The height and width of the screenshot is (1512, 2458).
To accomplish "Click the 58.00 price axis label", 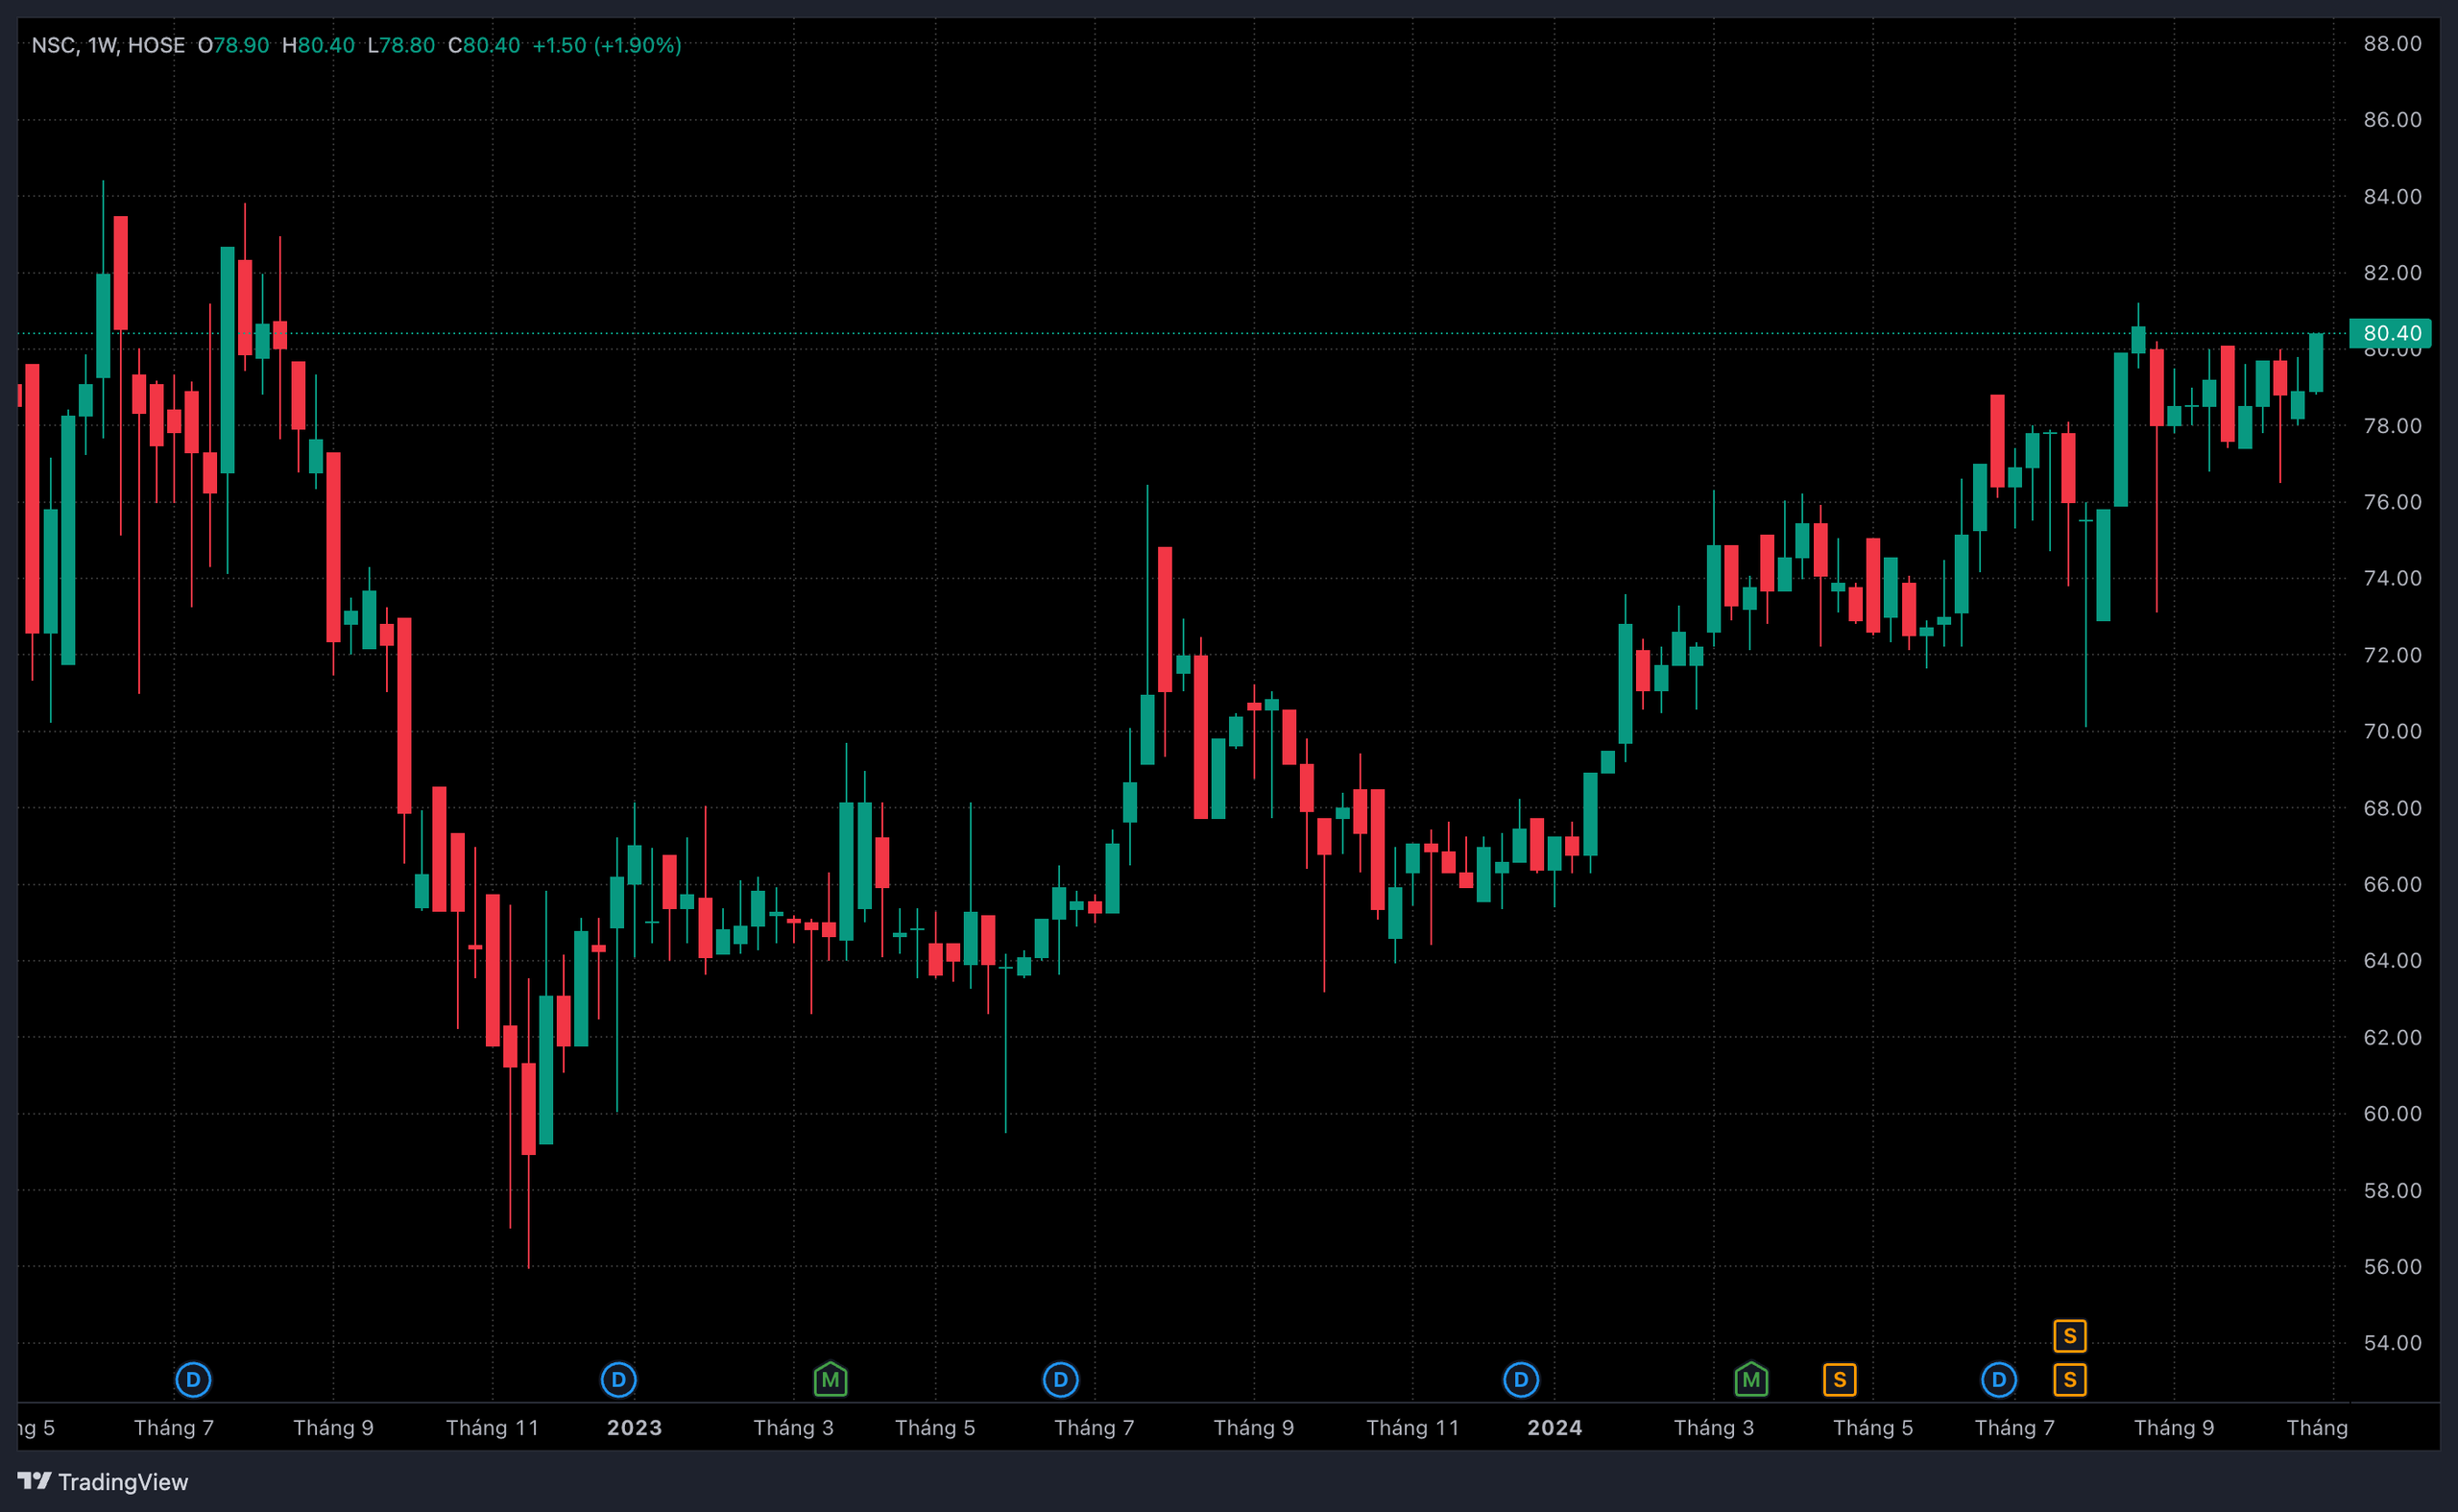I will 2392,1189.
